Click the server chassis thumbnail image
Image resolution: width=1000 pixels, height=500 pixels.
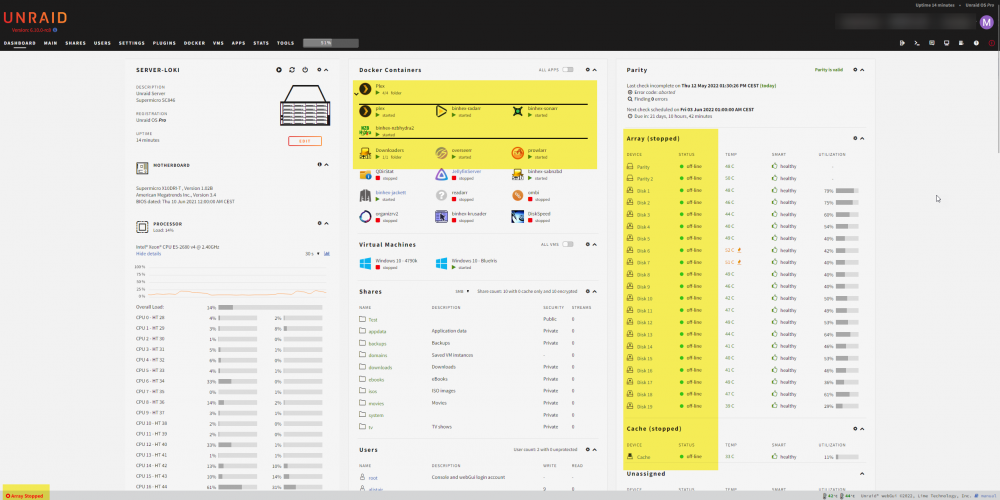click(304, 105)
